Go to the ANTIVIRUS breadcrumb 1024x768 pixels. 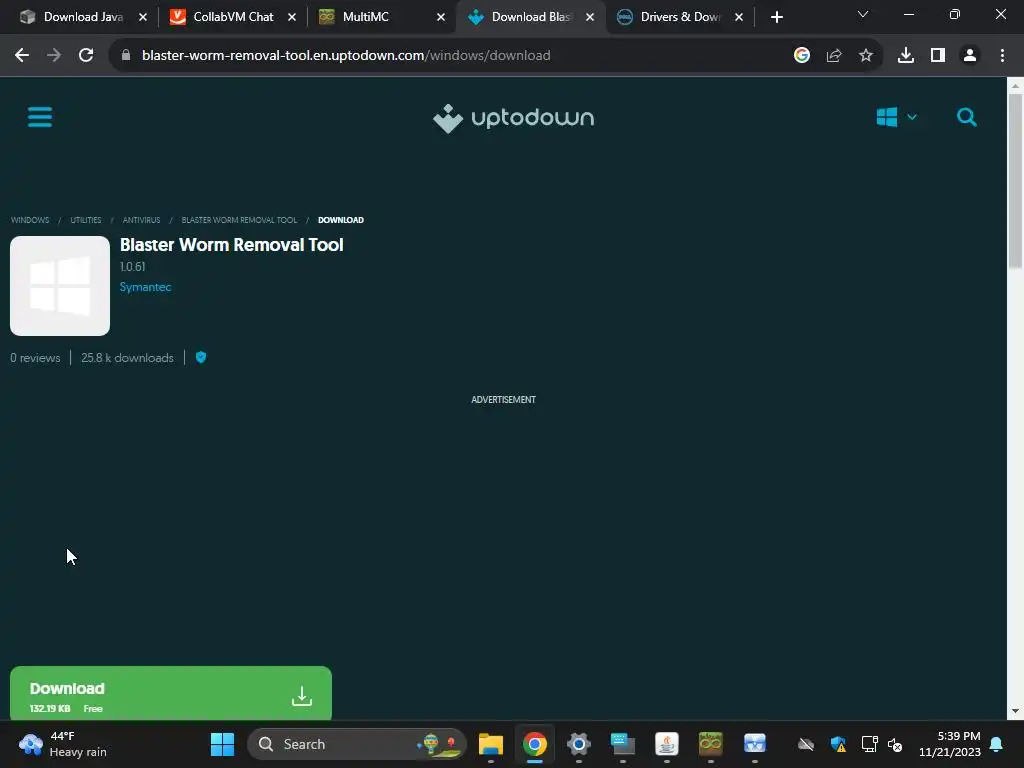[x=141, y=220]
